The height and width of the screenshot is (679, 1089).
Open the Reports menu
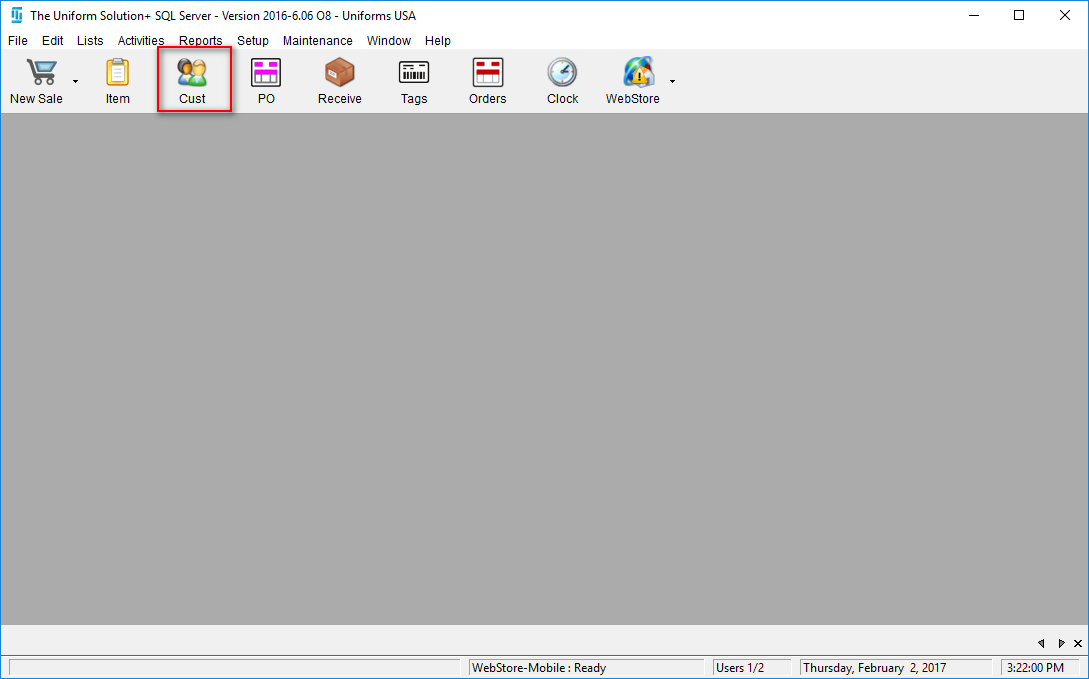201,41
